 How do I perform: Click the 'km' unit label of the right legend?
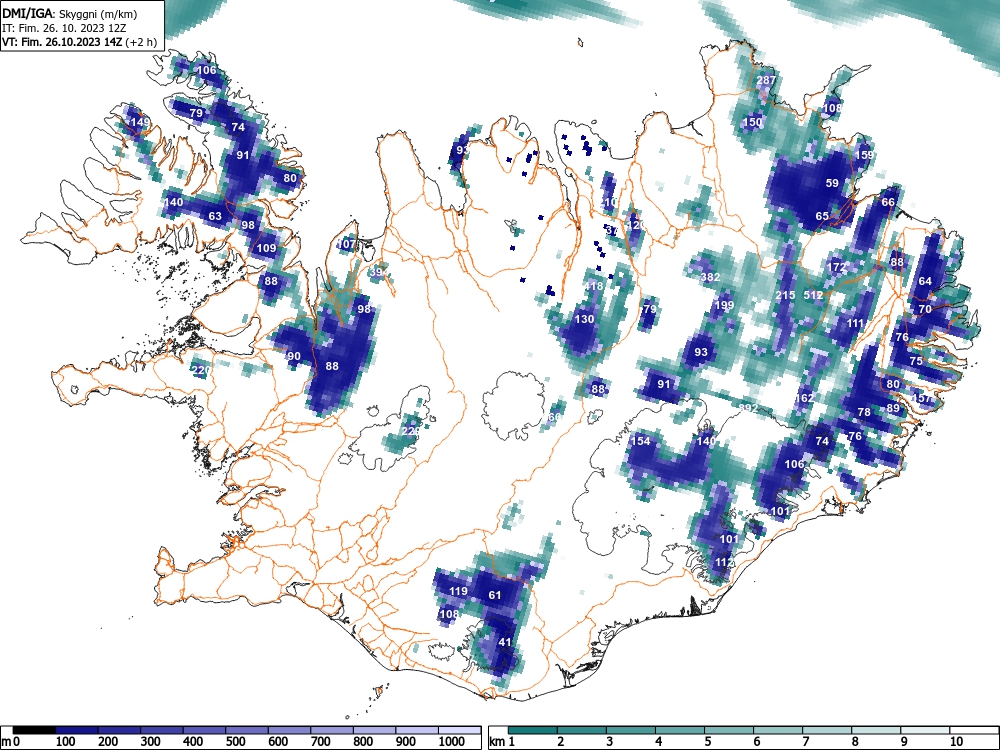point(497,742)
